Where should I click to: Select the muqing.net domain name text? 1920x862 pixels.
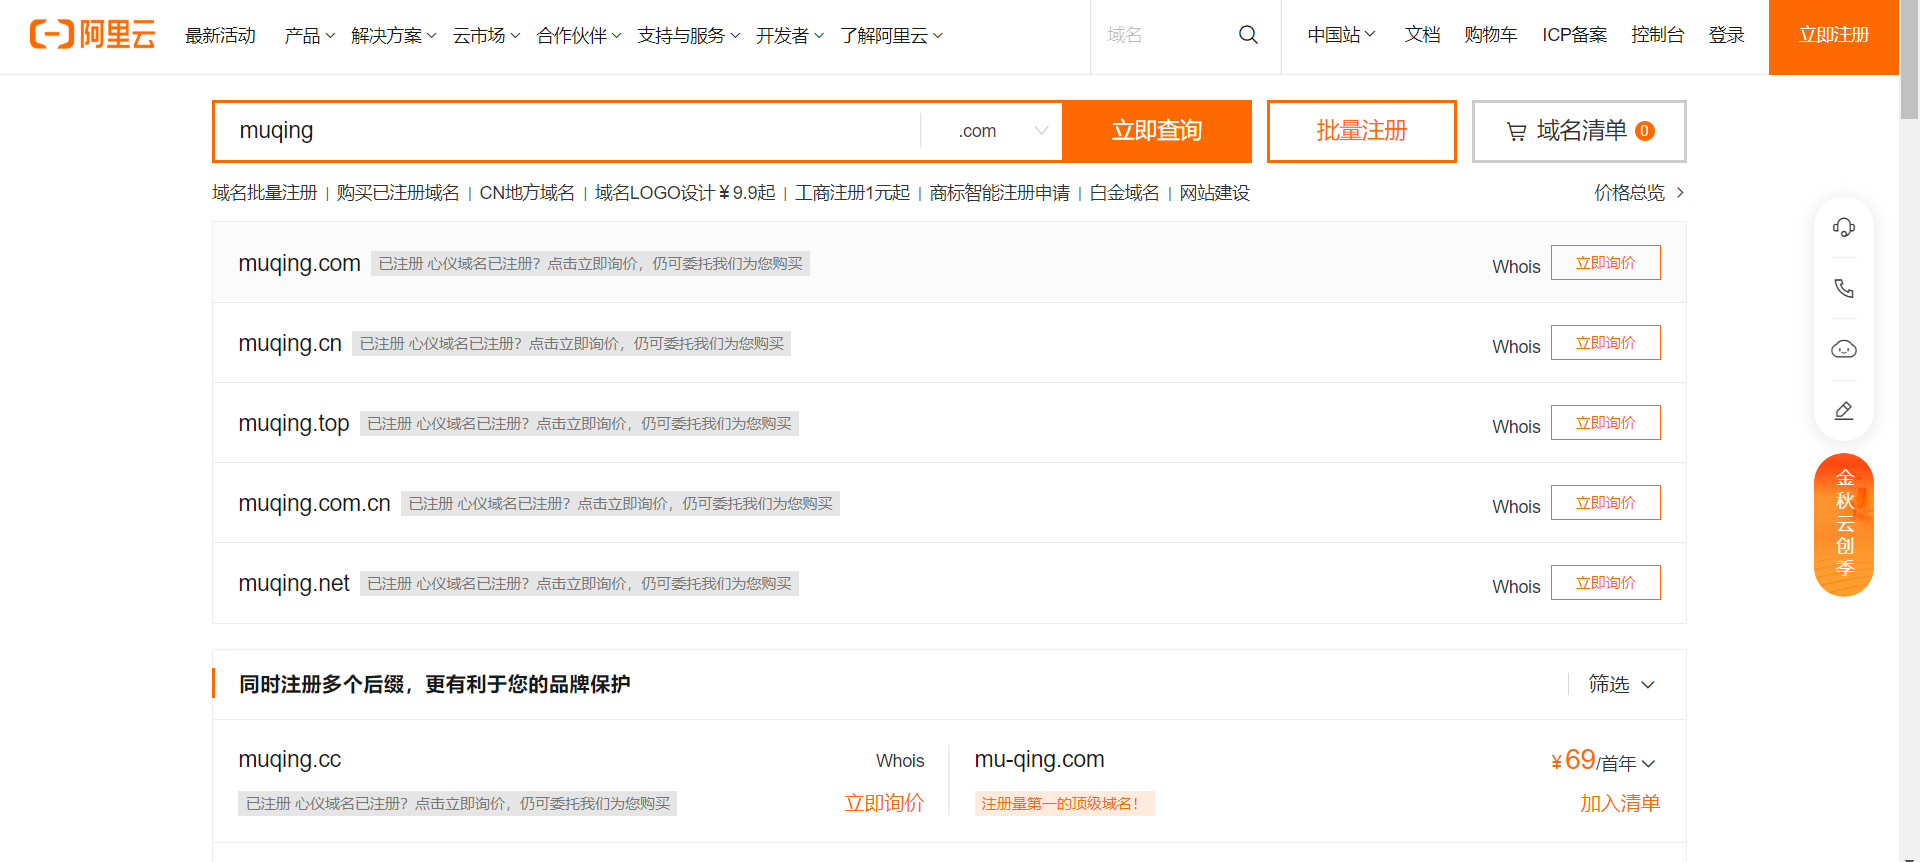[294, 583]
